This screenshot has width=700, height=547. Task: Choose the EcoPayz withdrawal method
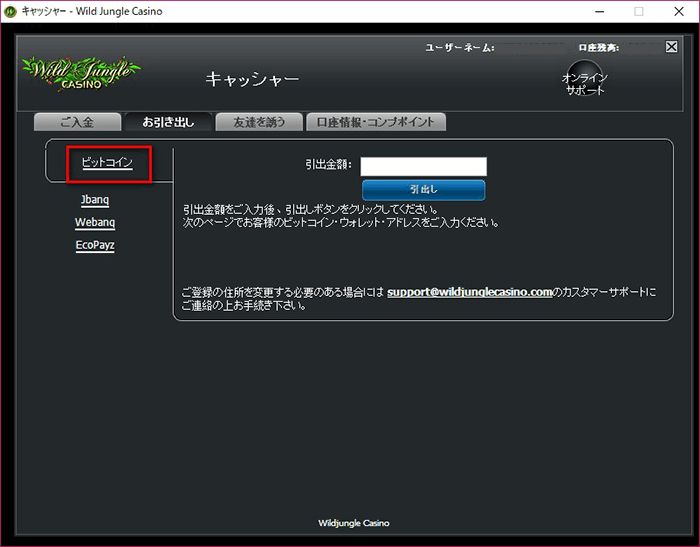point(95,245)
